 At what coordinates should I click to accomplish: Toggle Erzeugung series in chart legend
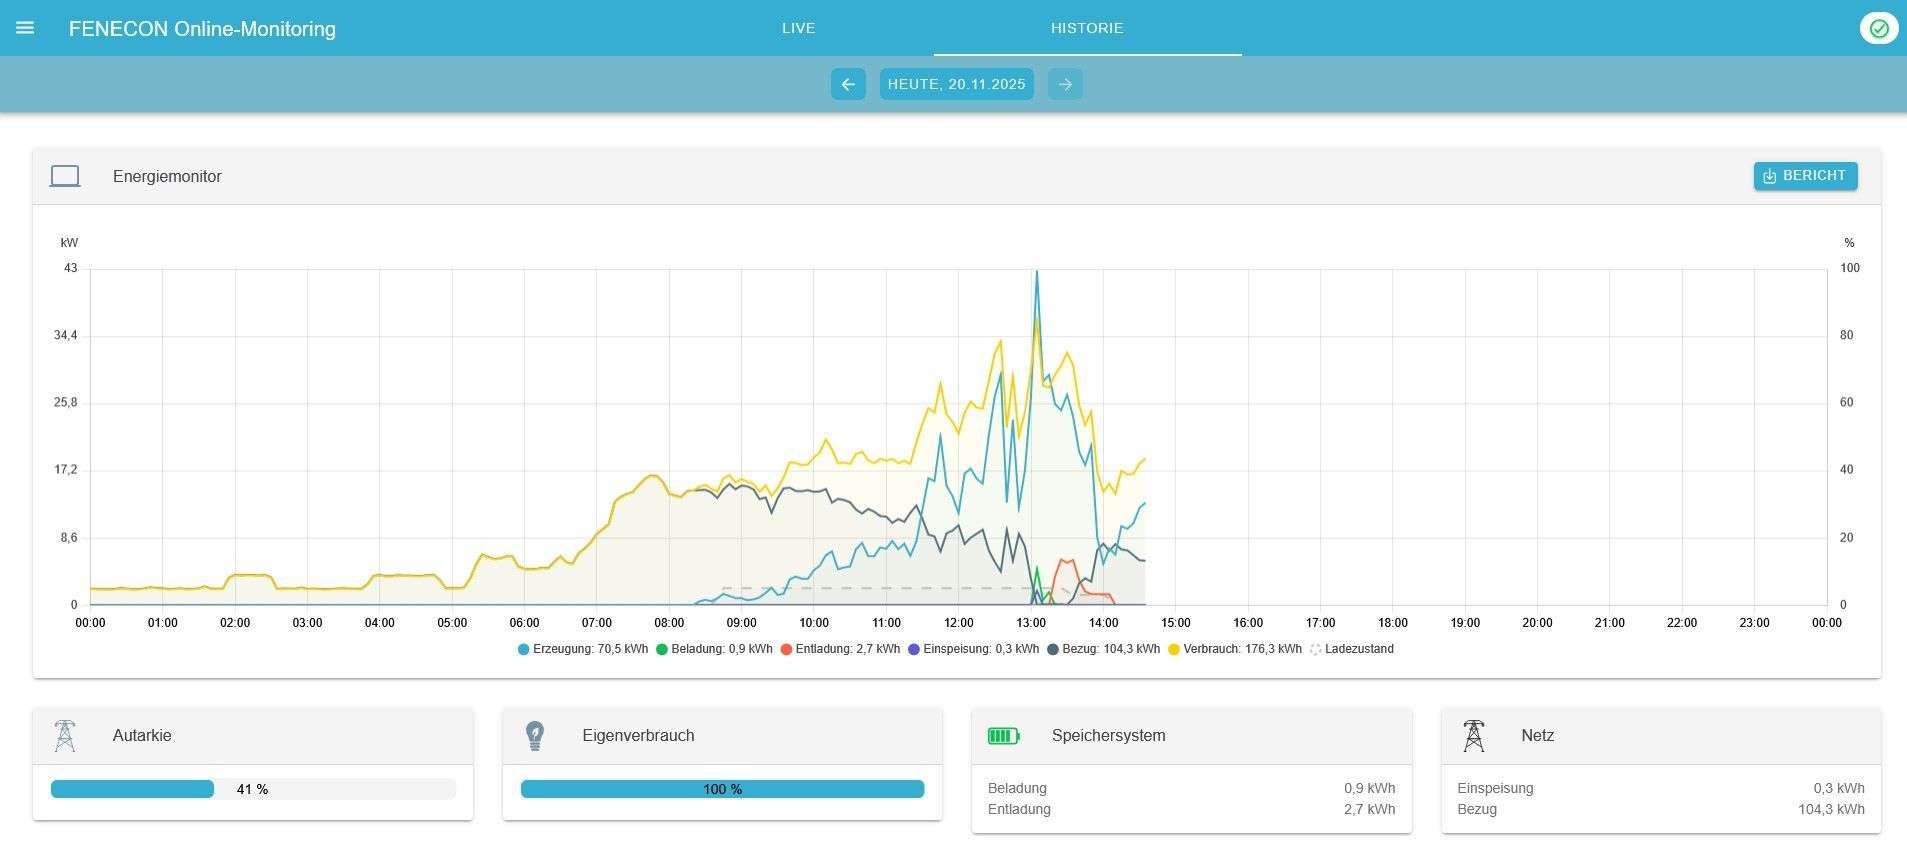[582, 649]
